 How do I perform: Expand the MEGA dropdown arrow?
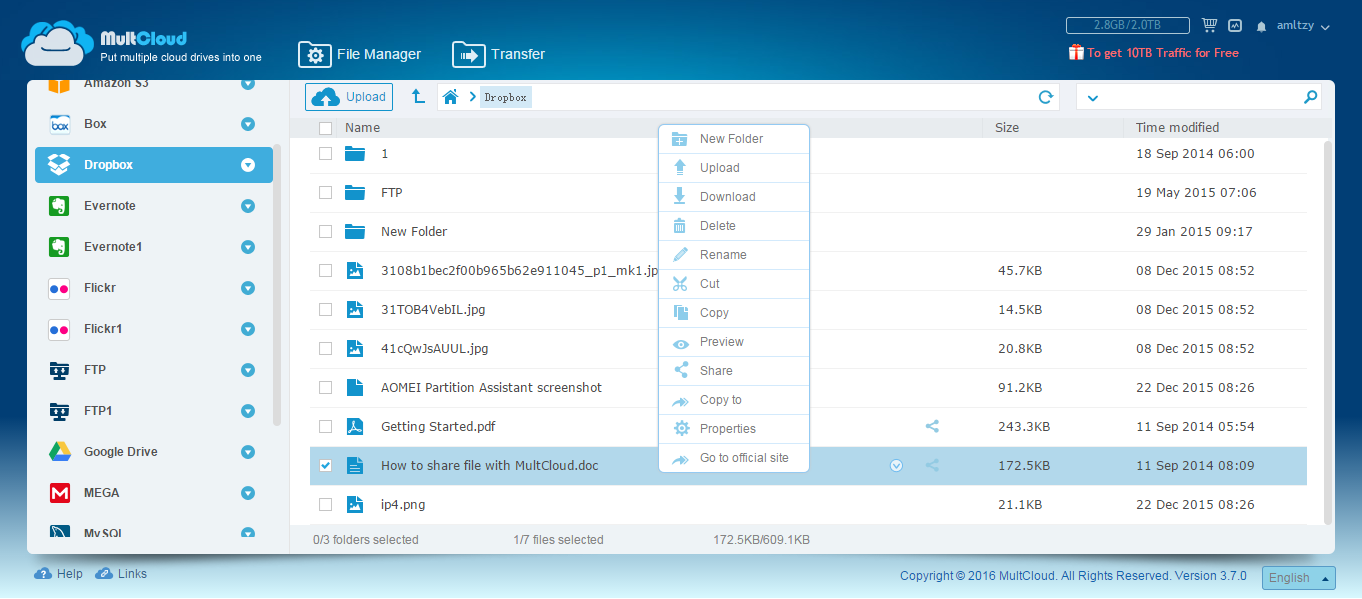[x=248, y=493]
